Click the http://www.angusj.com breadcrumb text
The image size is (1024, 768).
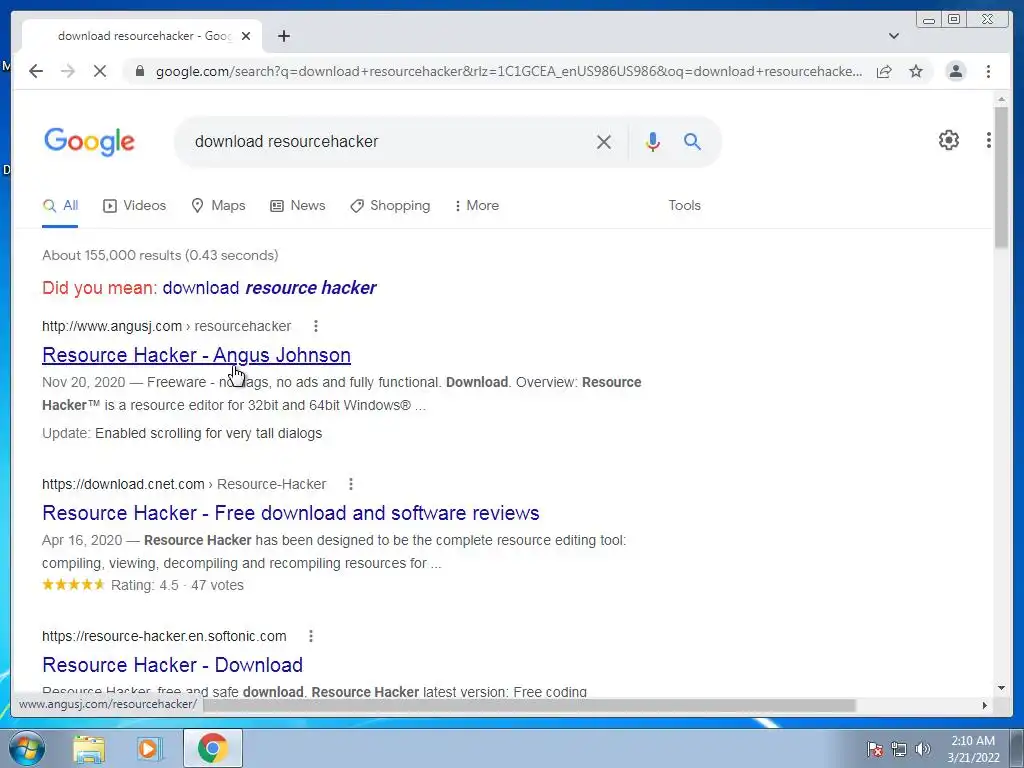[x=112, y=326]
